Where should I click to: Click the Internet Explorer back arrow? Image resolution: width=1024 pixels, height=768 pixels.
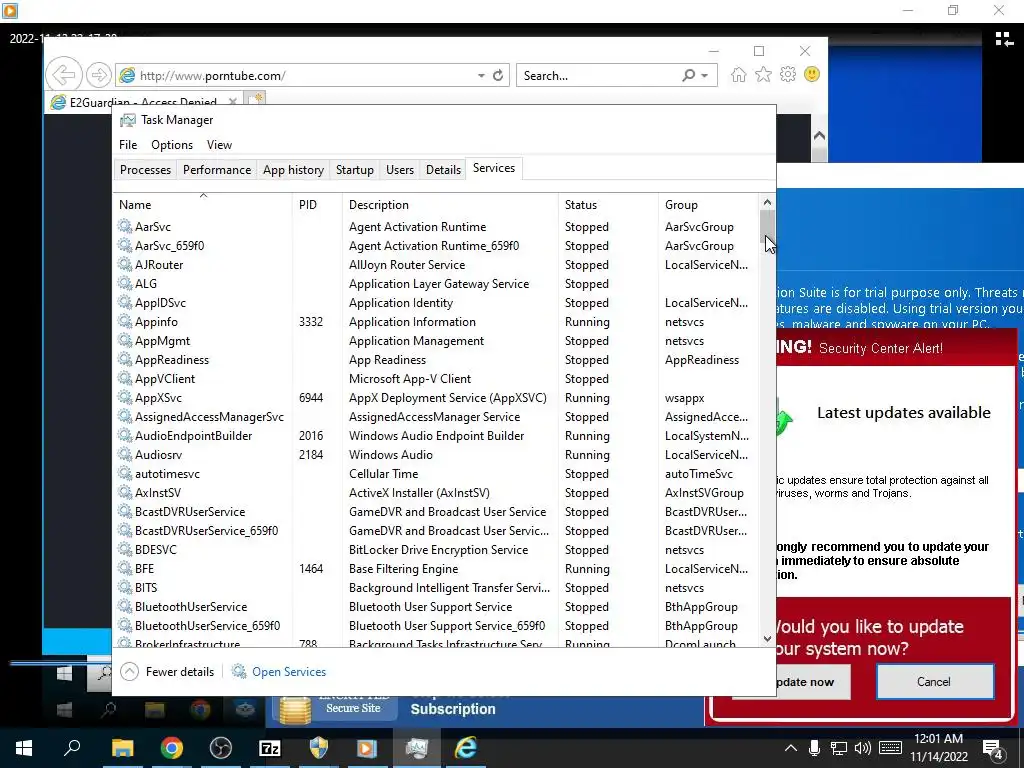point(64,75)
